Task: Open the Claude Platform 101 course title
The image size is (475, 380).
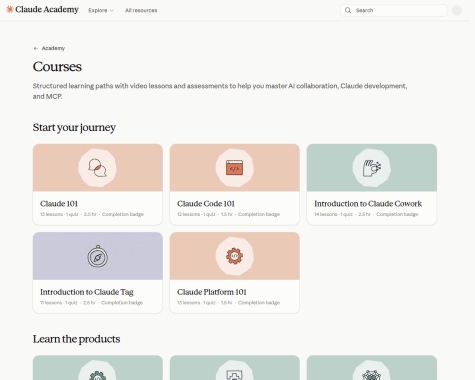Action: [212, 292]
